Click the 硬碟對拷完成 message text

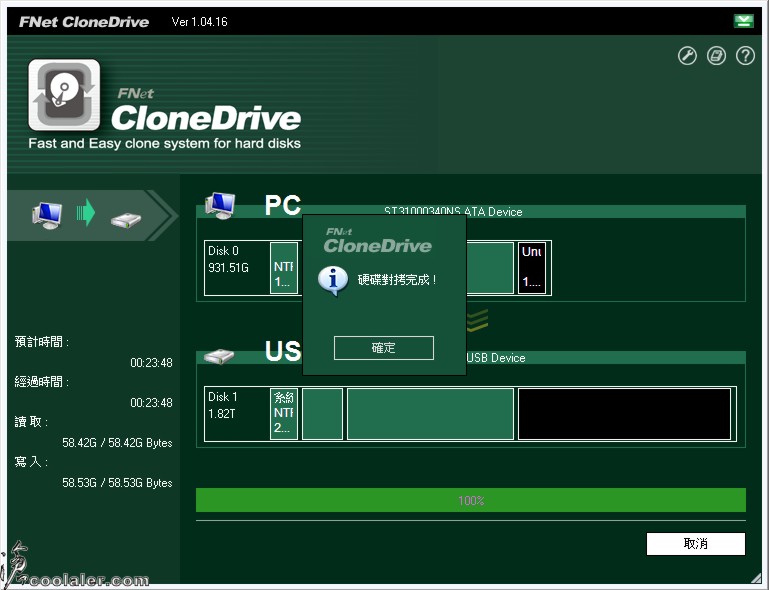397,280
